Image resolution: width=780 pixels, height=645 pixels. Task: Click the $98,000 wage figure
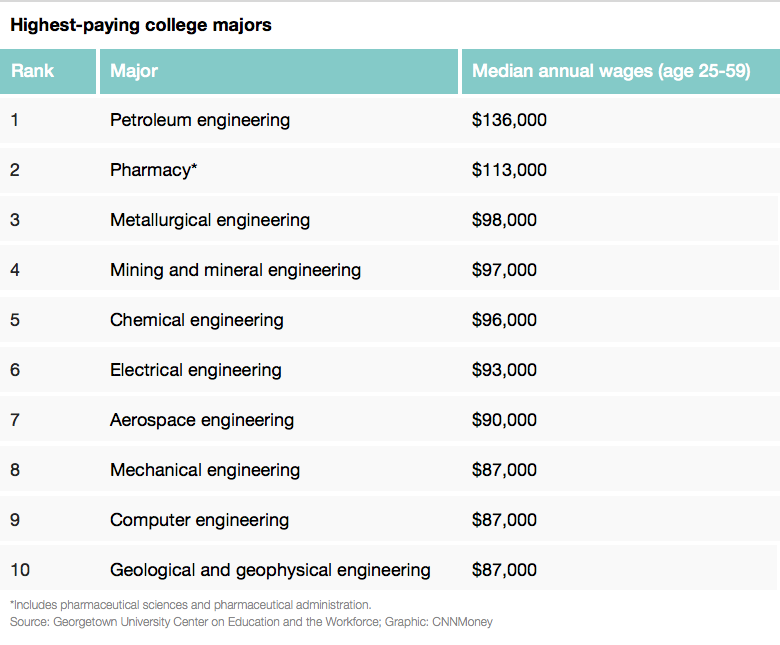pyautogui.click(x=504, y=220)
